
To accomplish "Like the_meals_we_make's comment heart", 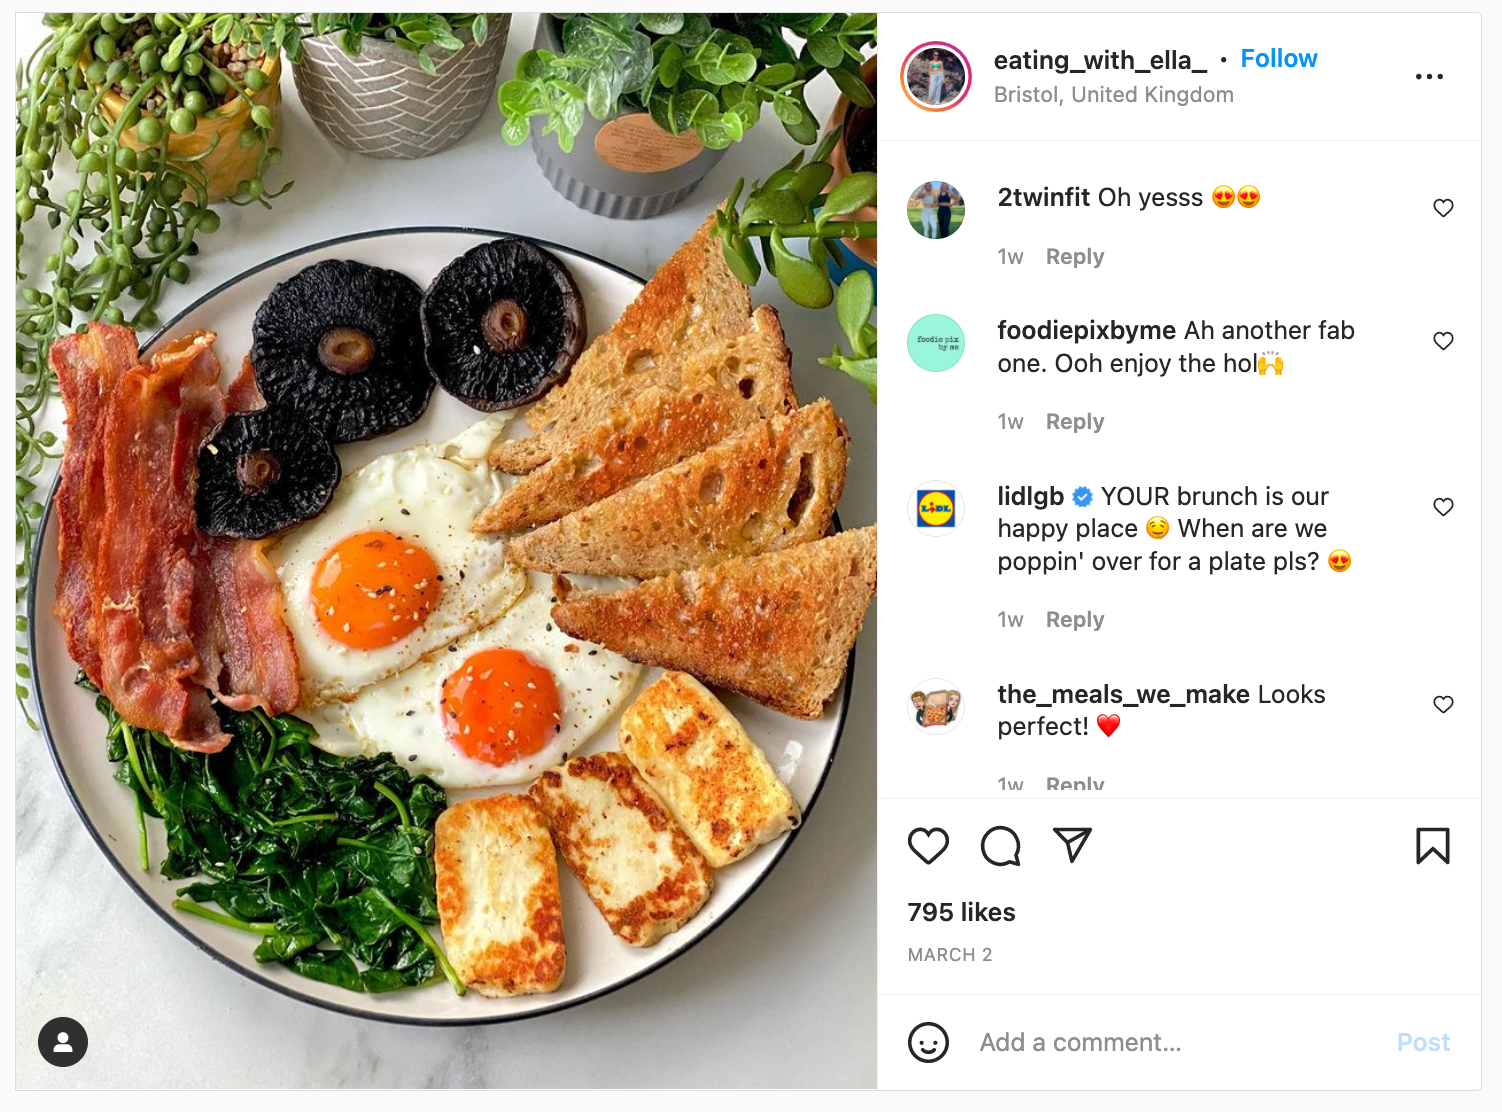I will [1443, 704].
